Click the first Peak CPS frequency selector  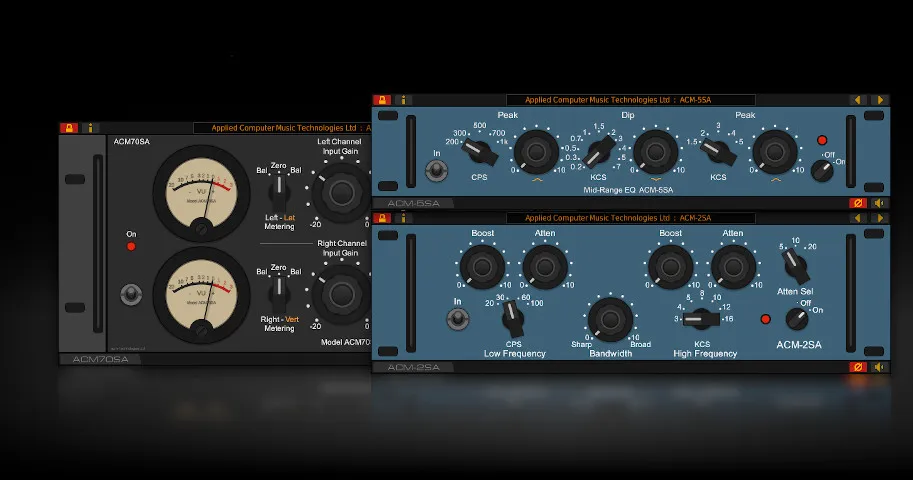[480, 153]
